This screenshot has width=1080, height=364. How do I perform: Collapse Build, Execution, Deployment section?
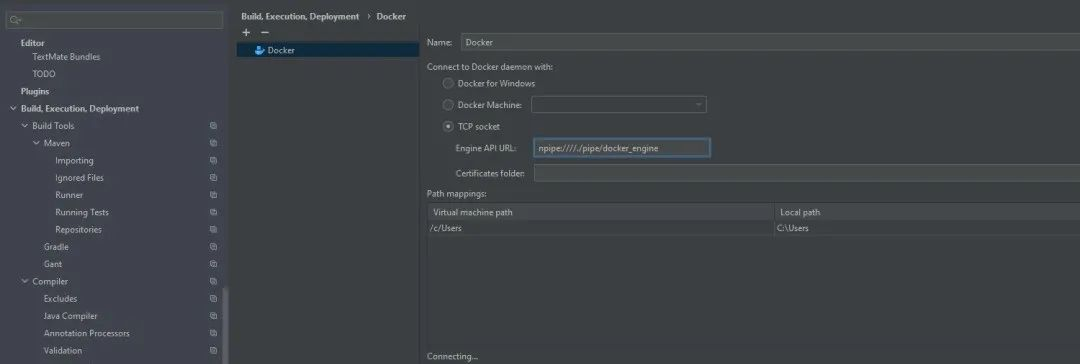(13, 108)
